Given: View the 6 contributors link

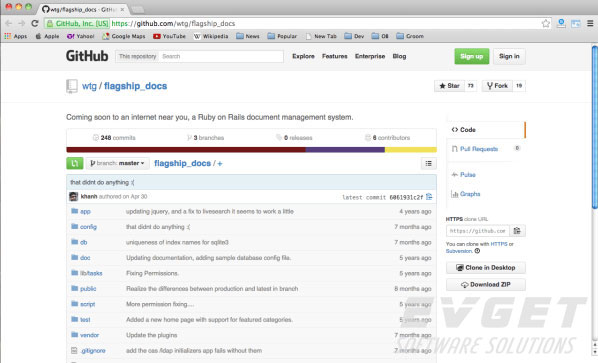Looking at the screenshot, I should click(x=387, y=138).
